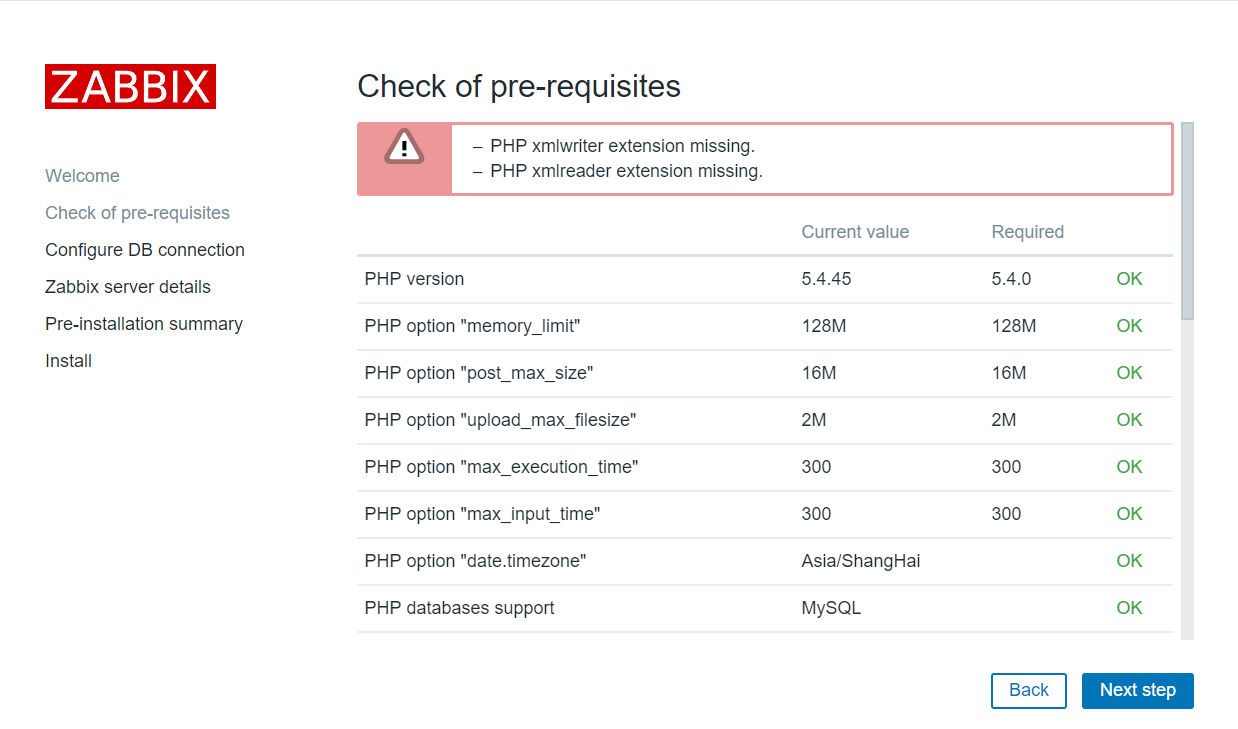1238x729 pixels.
Task: Click the OK status for upload_max_filesize
Action: click(1129, 419)
